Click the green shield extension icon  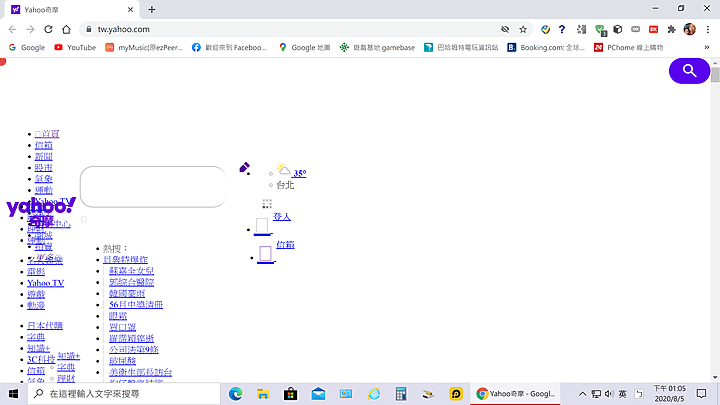(x=600, y=30)
